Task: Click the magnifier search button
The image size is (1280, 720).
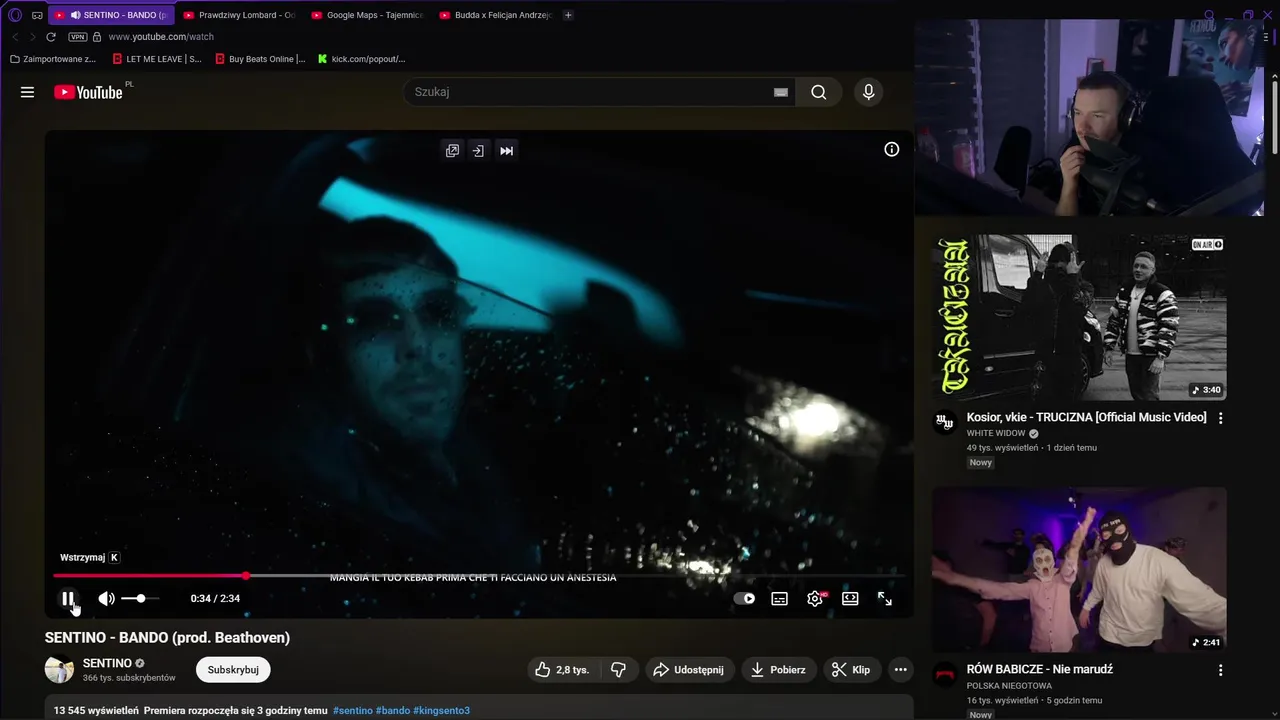Action: tap(819, 92)
